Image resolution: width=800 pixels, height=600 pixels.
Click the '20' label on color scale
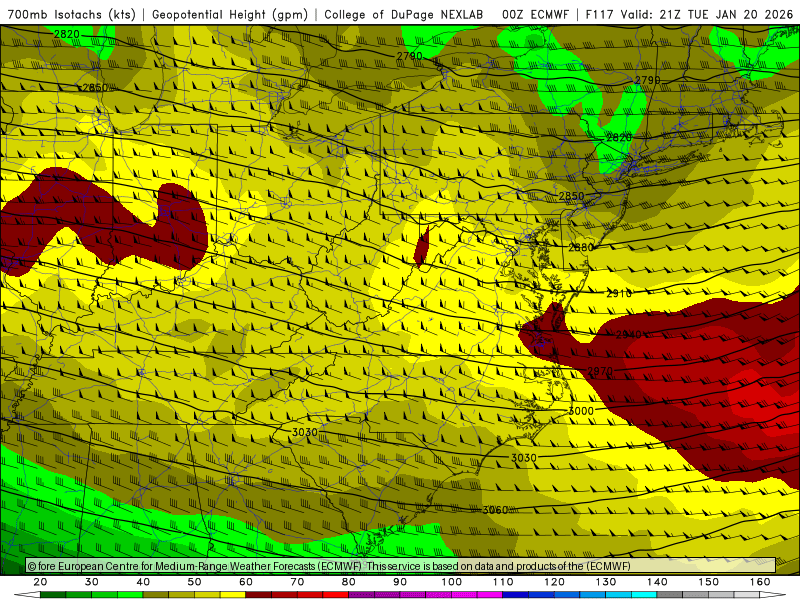40,582
